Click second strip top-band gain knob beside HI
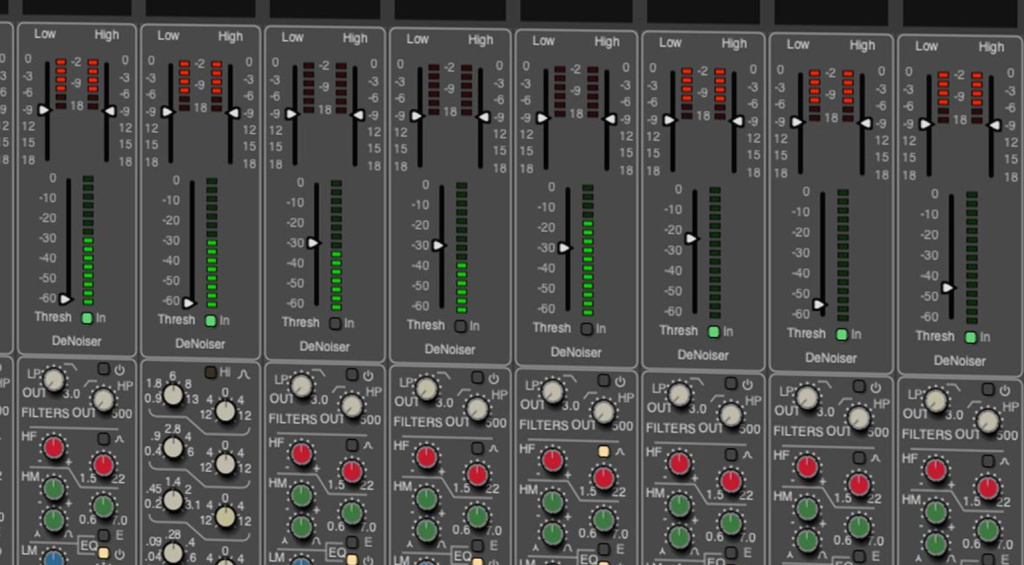Image resolution: width=1024 pixels, height=565 pixels. (225, 411)
